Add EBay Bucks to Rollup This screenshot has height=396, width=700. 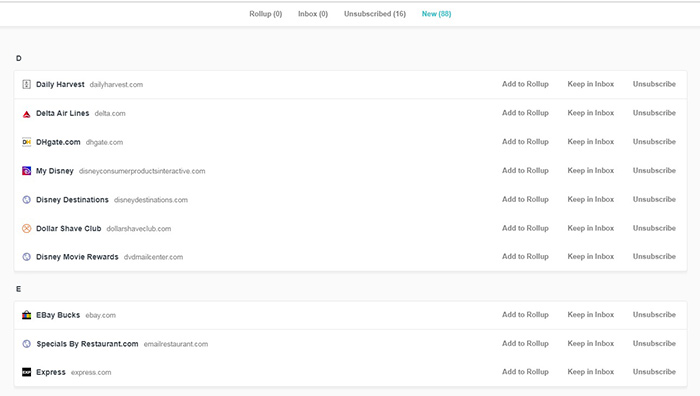pos(525,314)
